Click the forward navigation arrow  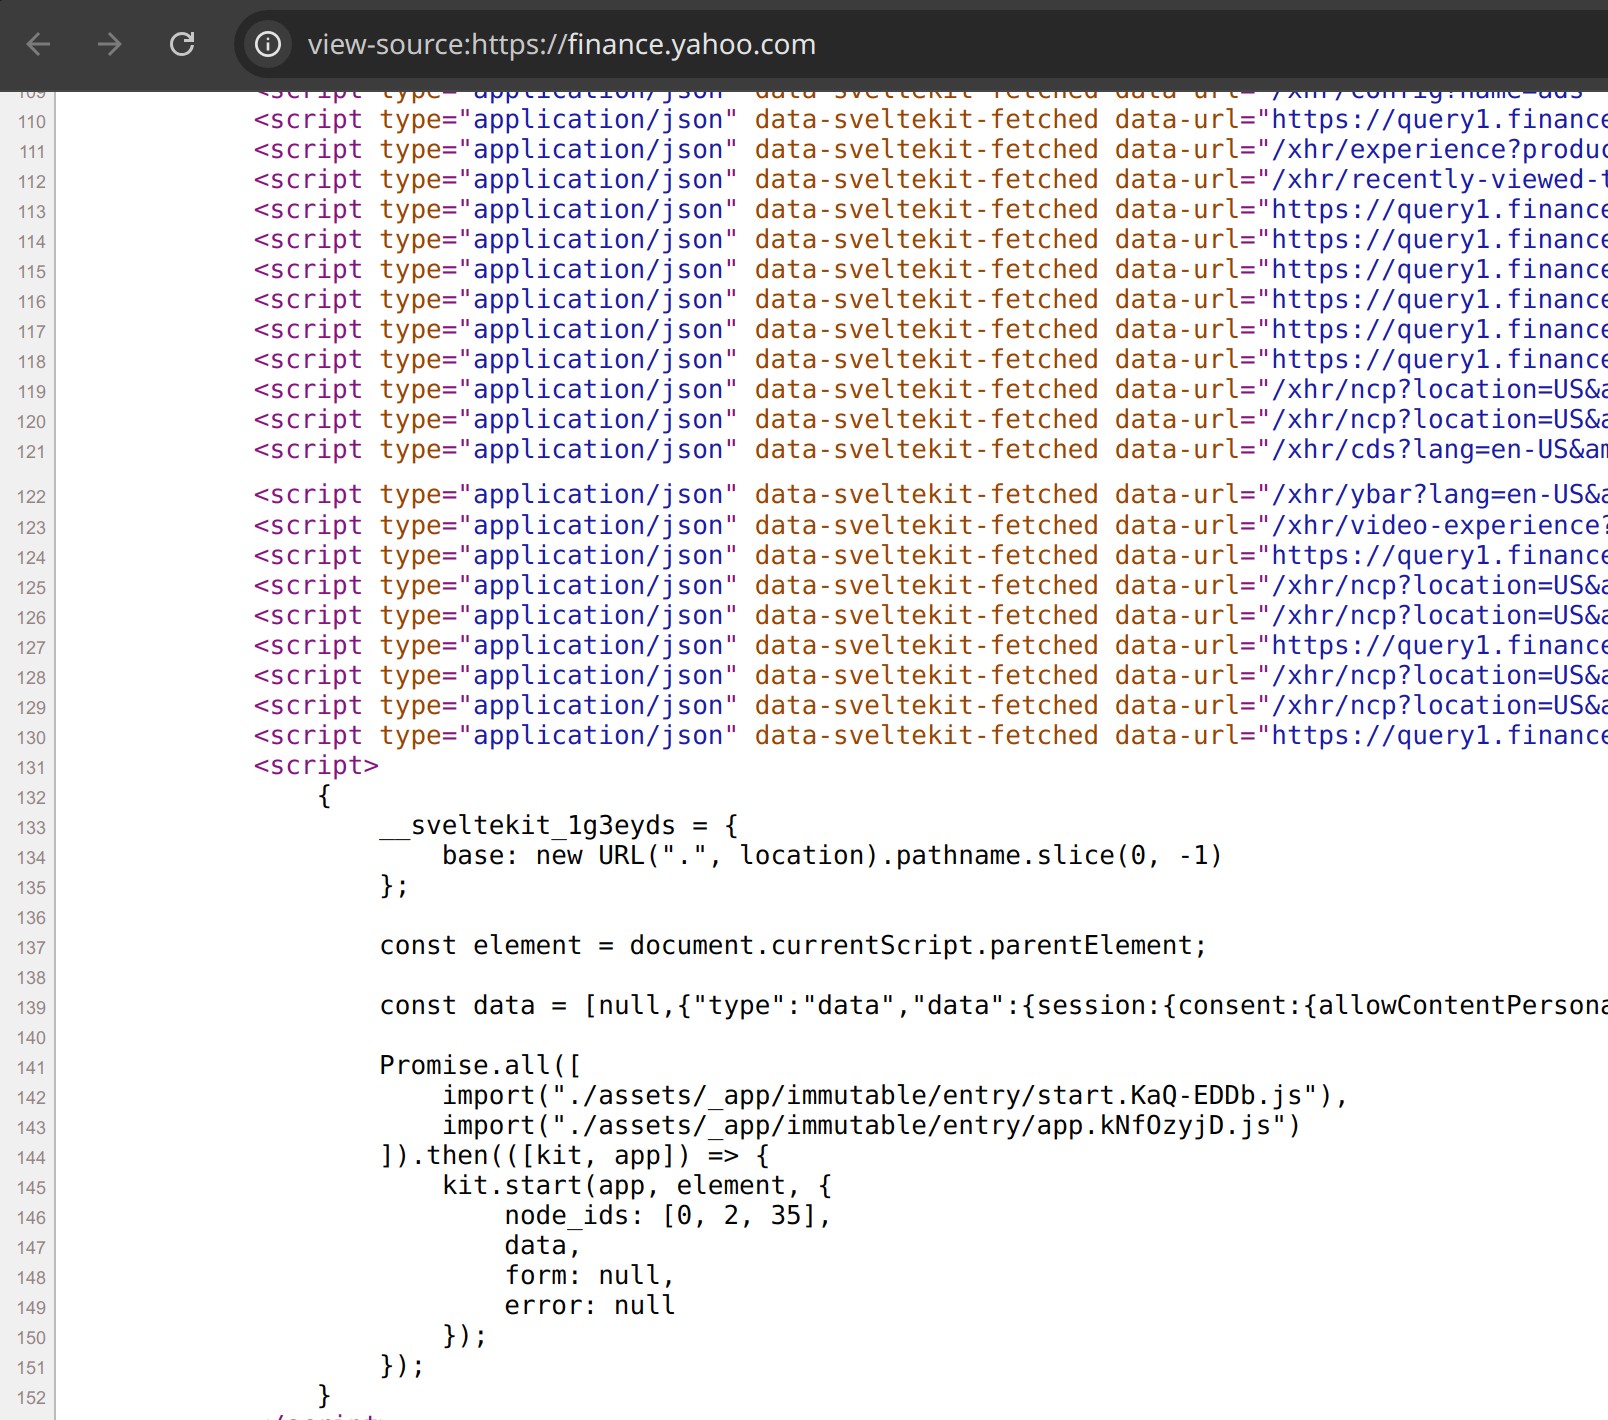pyautogui.click(x=110, y=44)
